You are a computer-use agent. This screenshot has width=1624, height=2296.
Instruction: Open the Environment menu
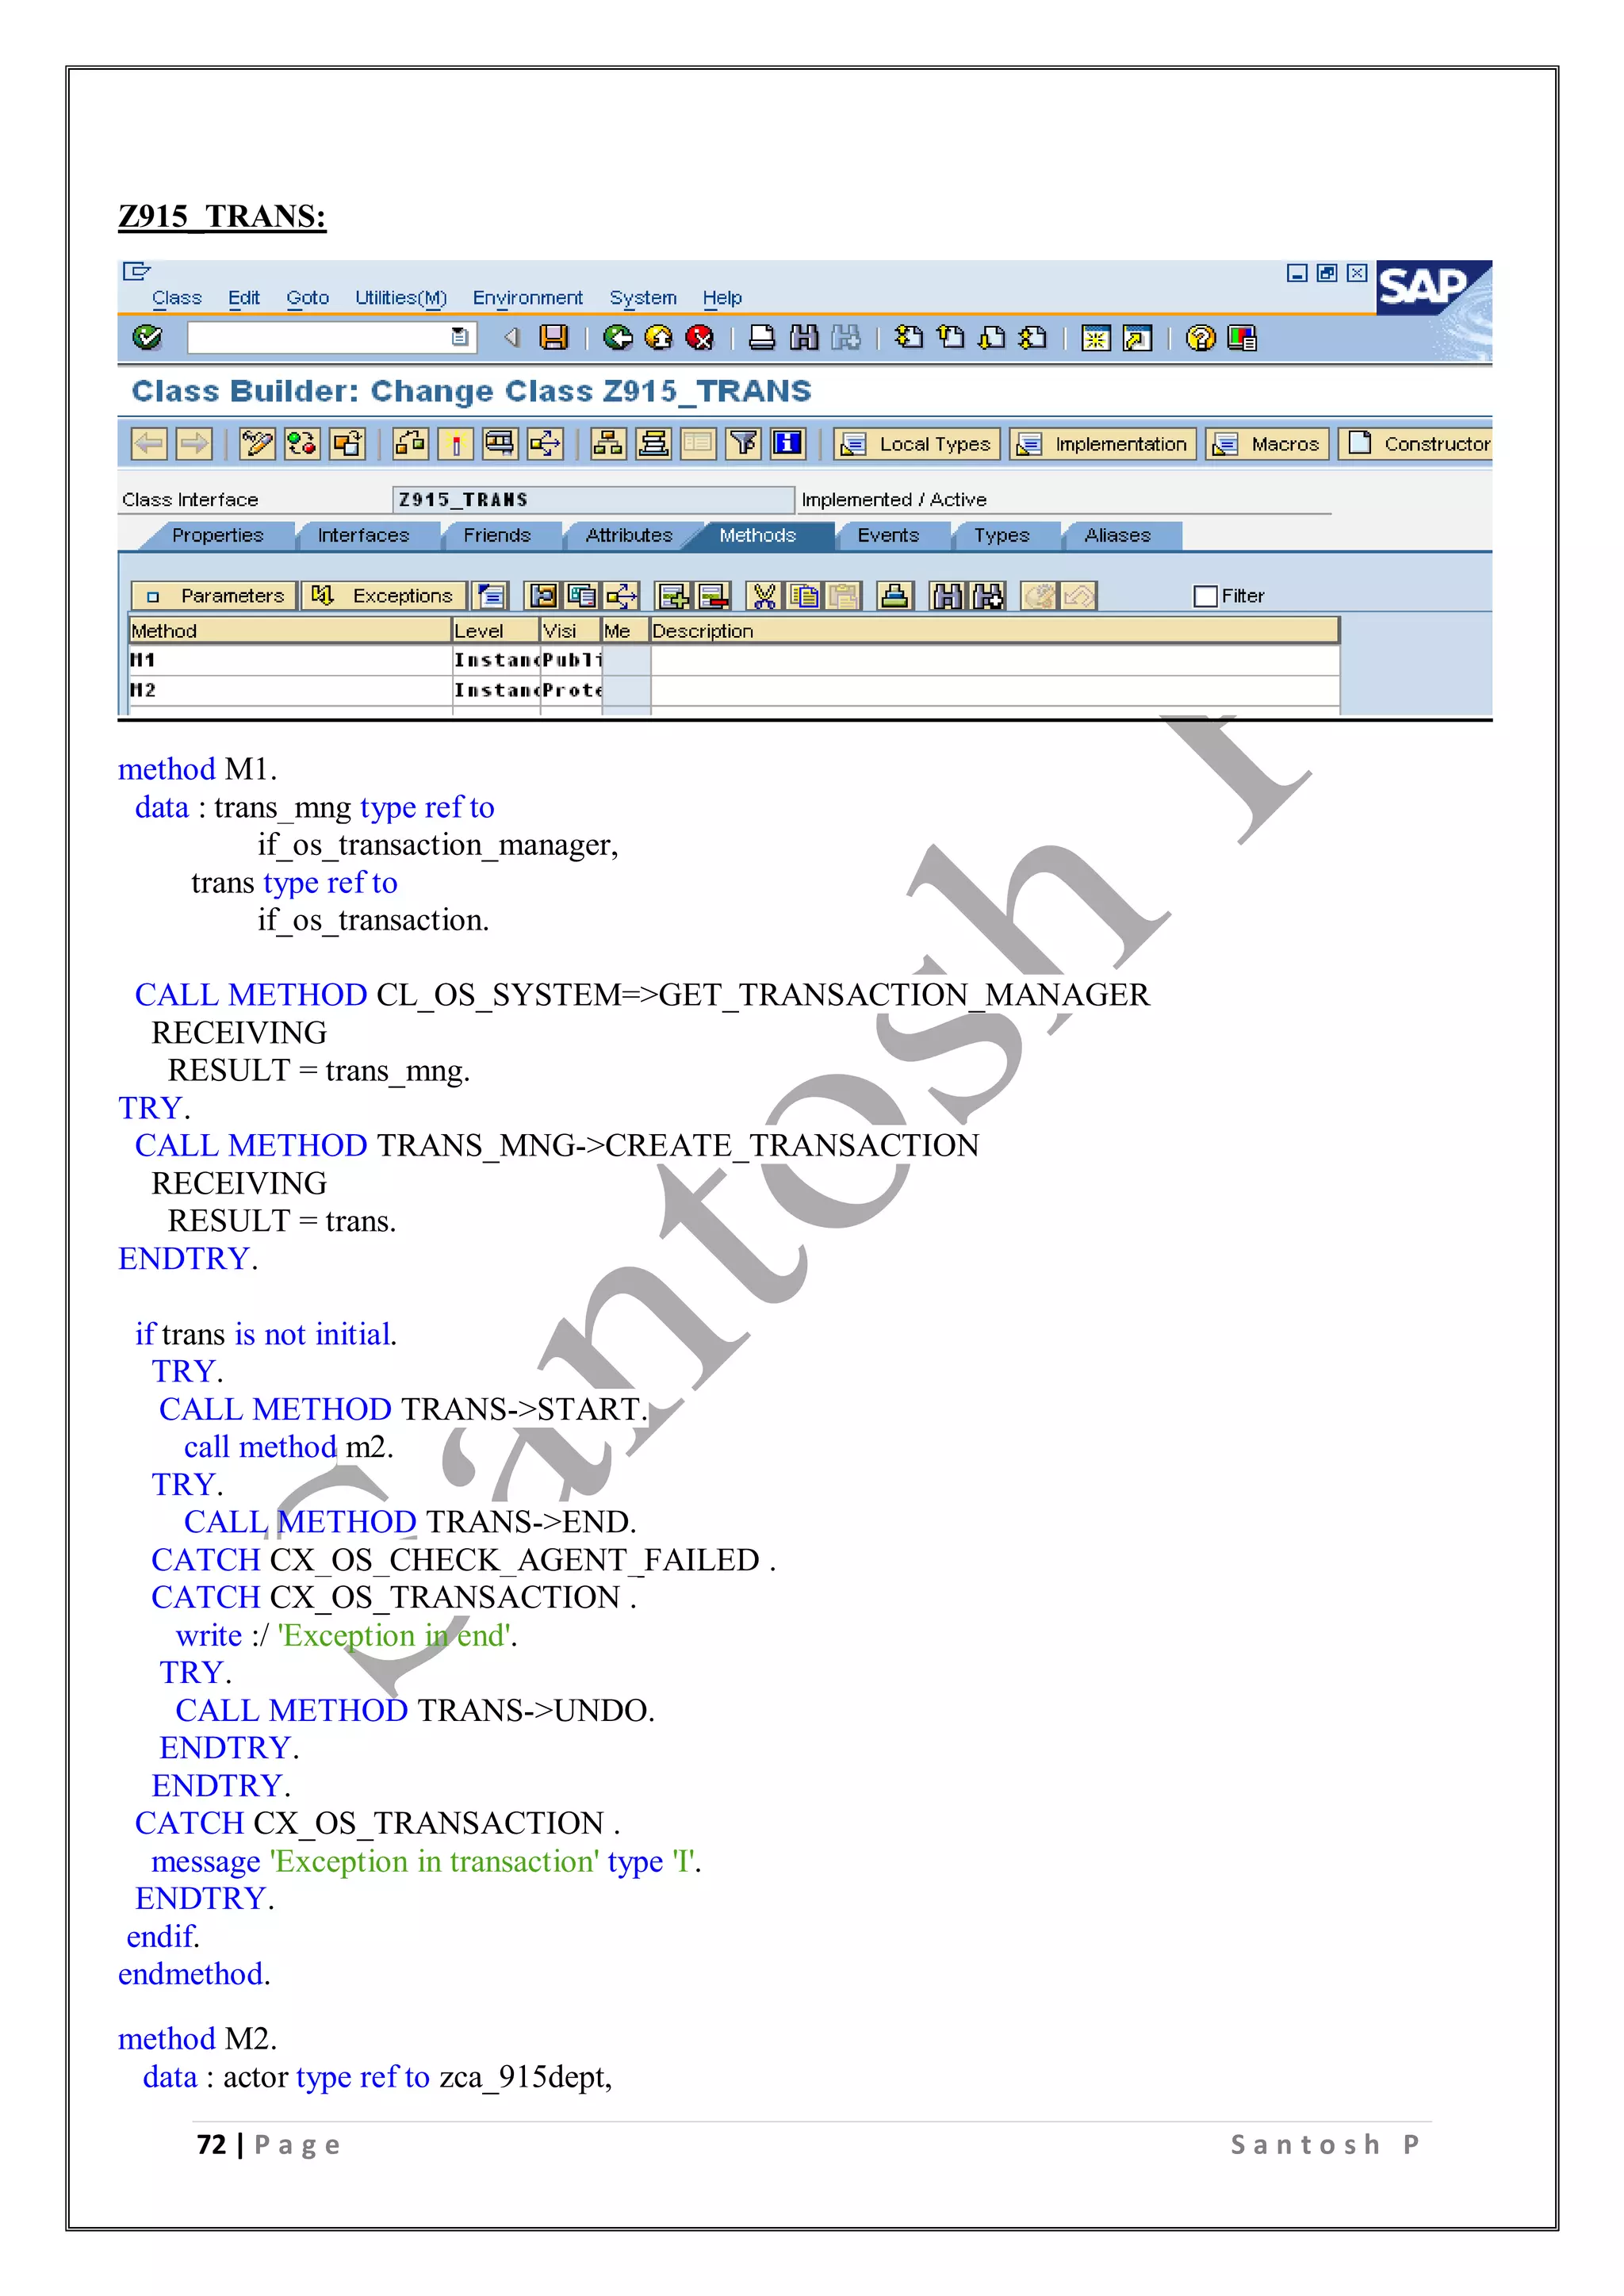[528, 298]
